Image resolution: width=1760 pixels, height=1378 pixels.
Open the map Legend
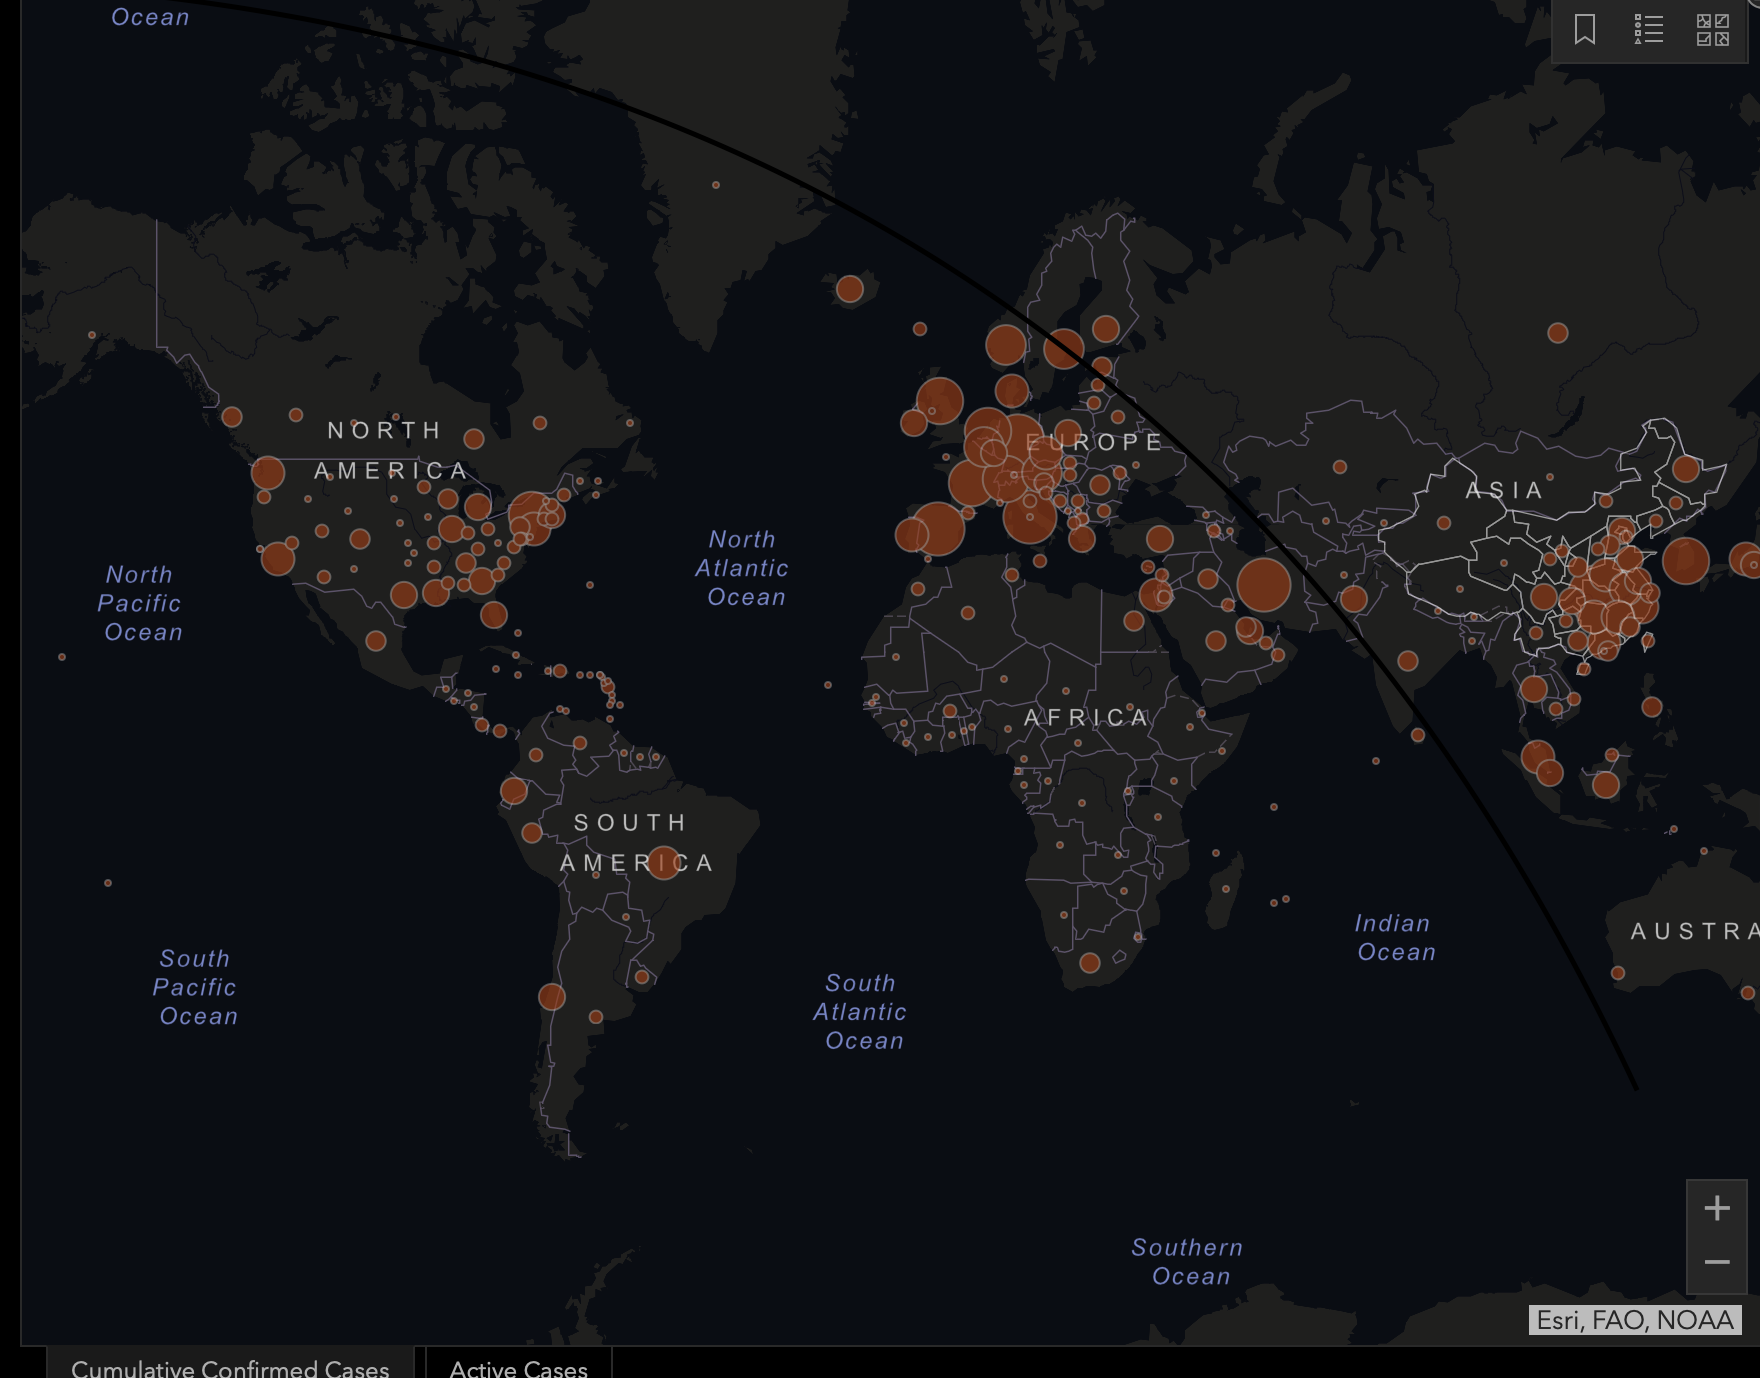coord(1648,30)
